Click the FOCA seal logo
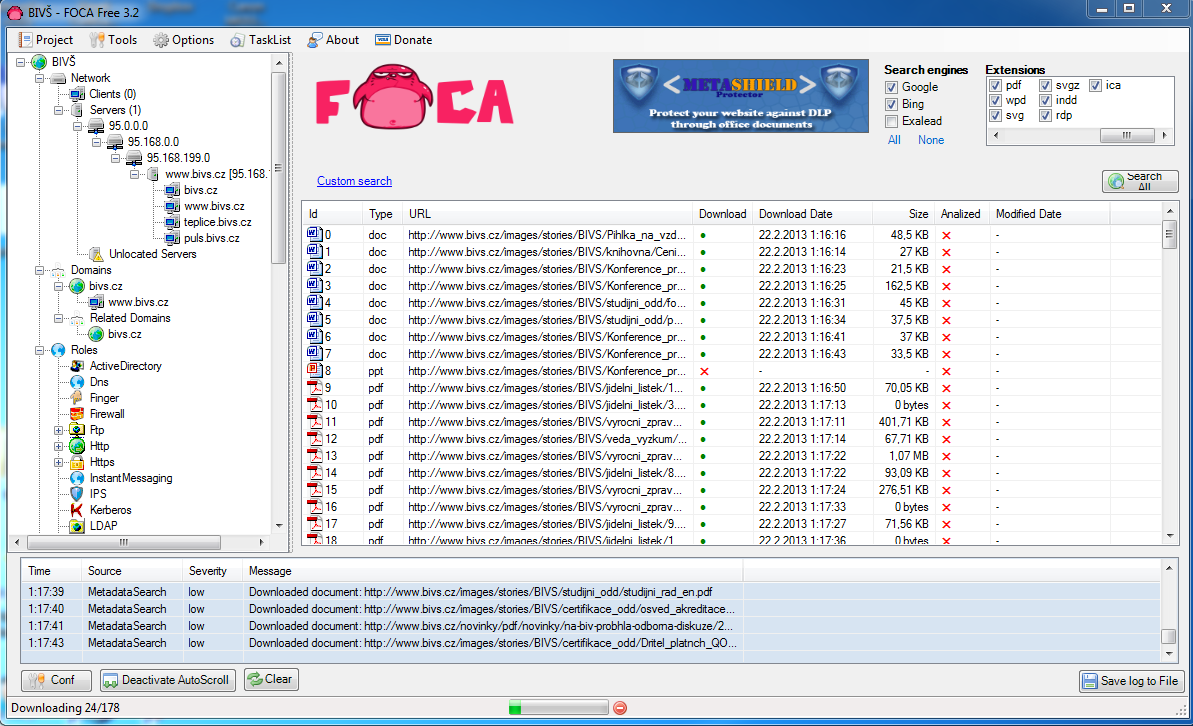This screenshot has height=726, width=1193. point(394,97)
